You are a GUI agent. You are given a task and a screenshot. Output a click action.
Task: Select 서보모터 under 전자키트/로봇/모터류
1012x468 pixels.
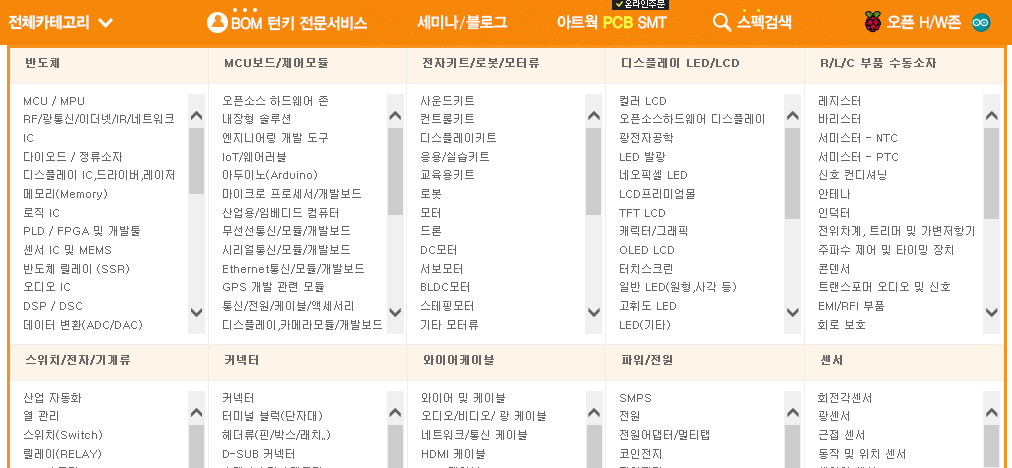441,269
